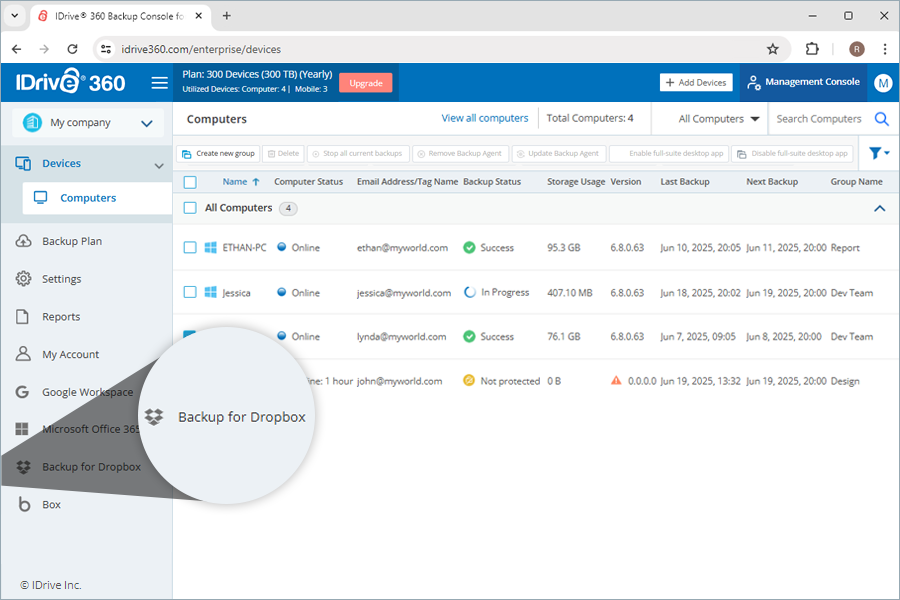Open Reports in sidebar menu

[x=60, y=317]
